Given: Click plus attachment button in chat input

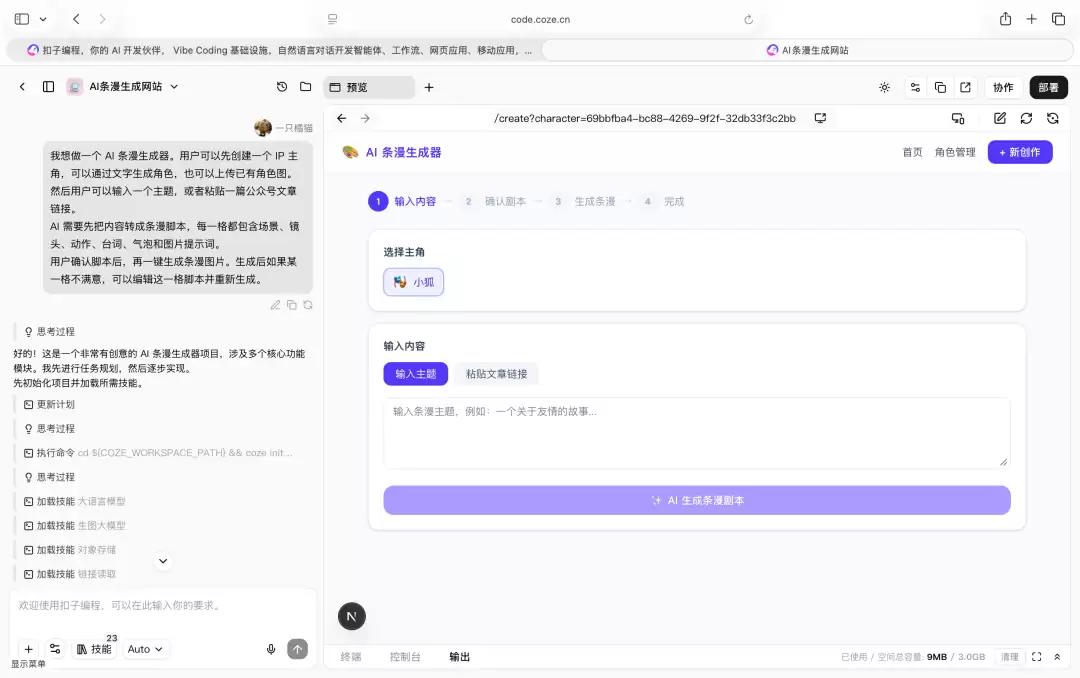Looking at the screenshot, I should coord(28,649).
